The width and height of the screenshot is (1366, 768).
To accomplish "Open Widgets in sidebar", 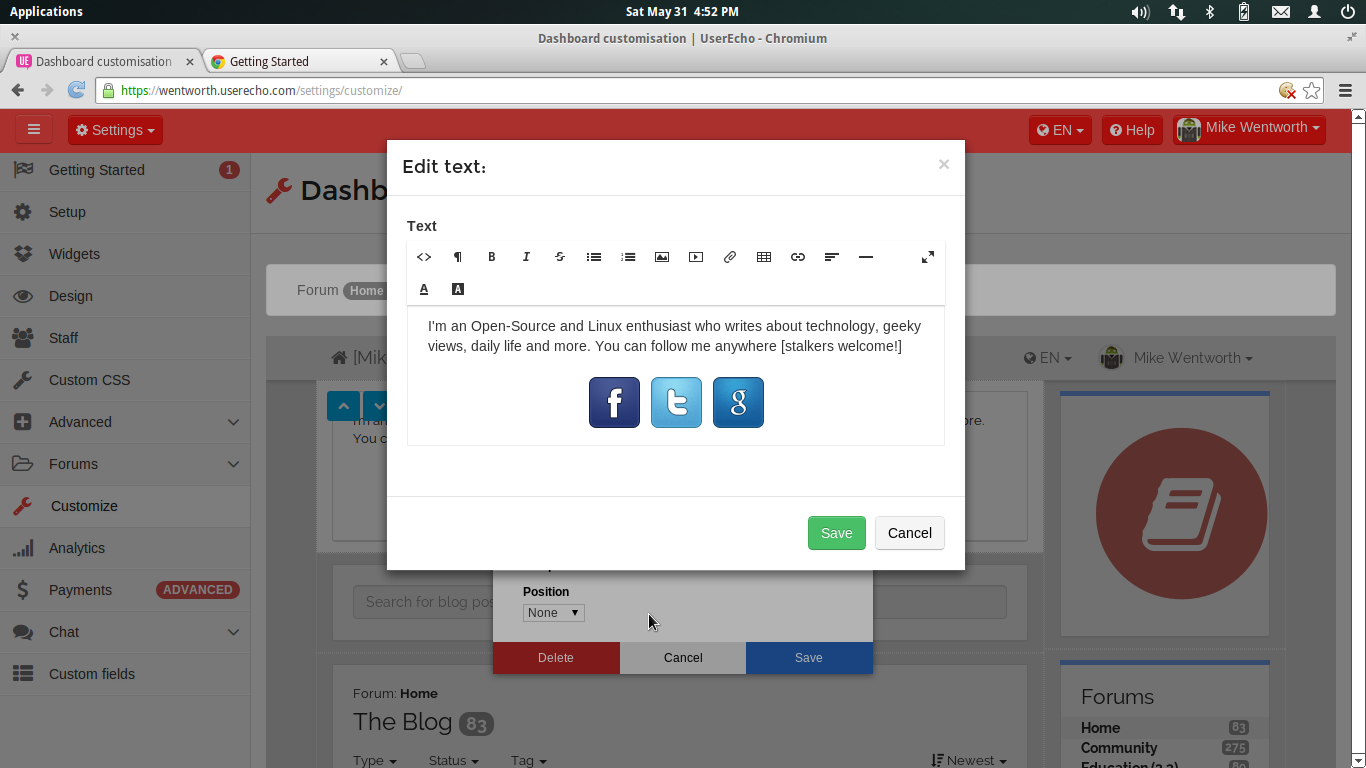I will (x=125, y=254).
